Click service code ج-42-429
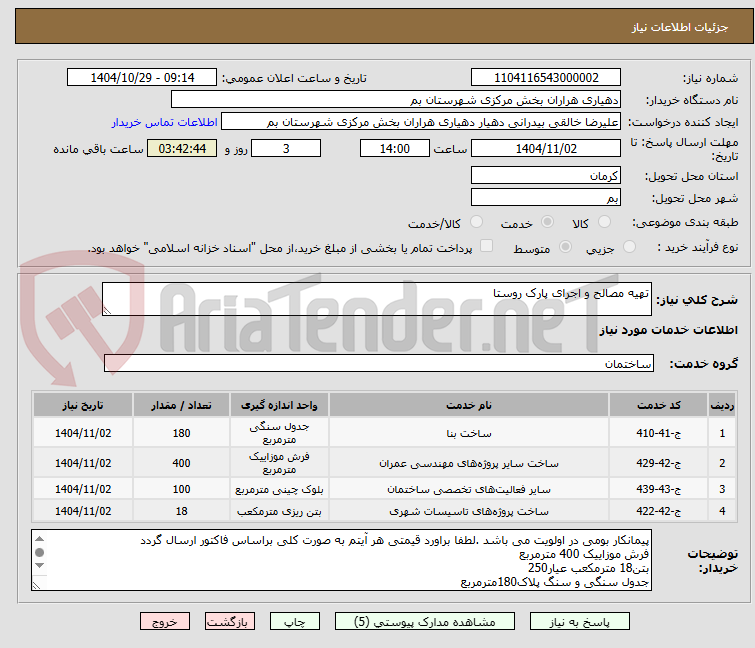Viewport: 755px width, 648px height. (x=658, y=463)
